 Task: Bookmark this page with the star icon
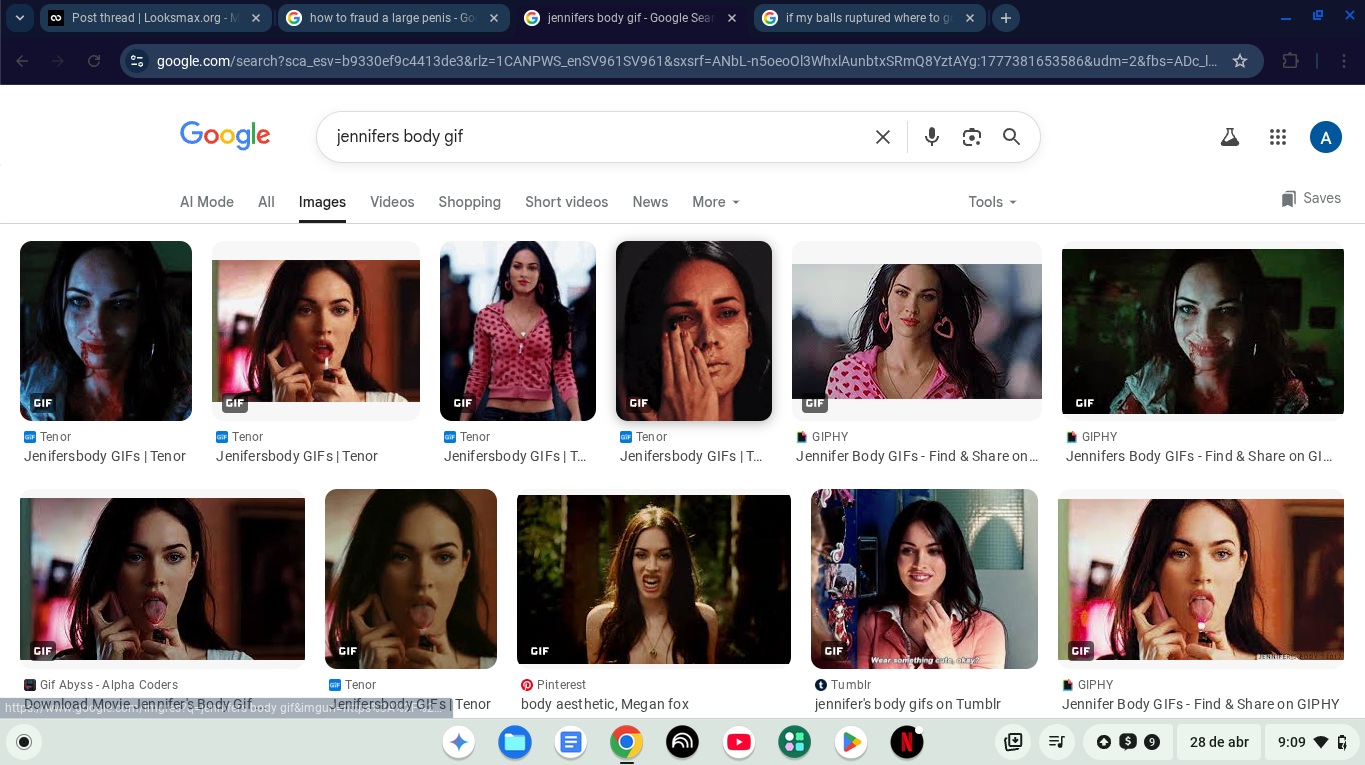pyautogui.click(x=1240, y=61)
